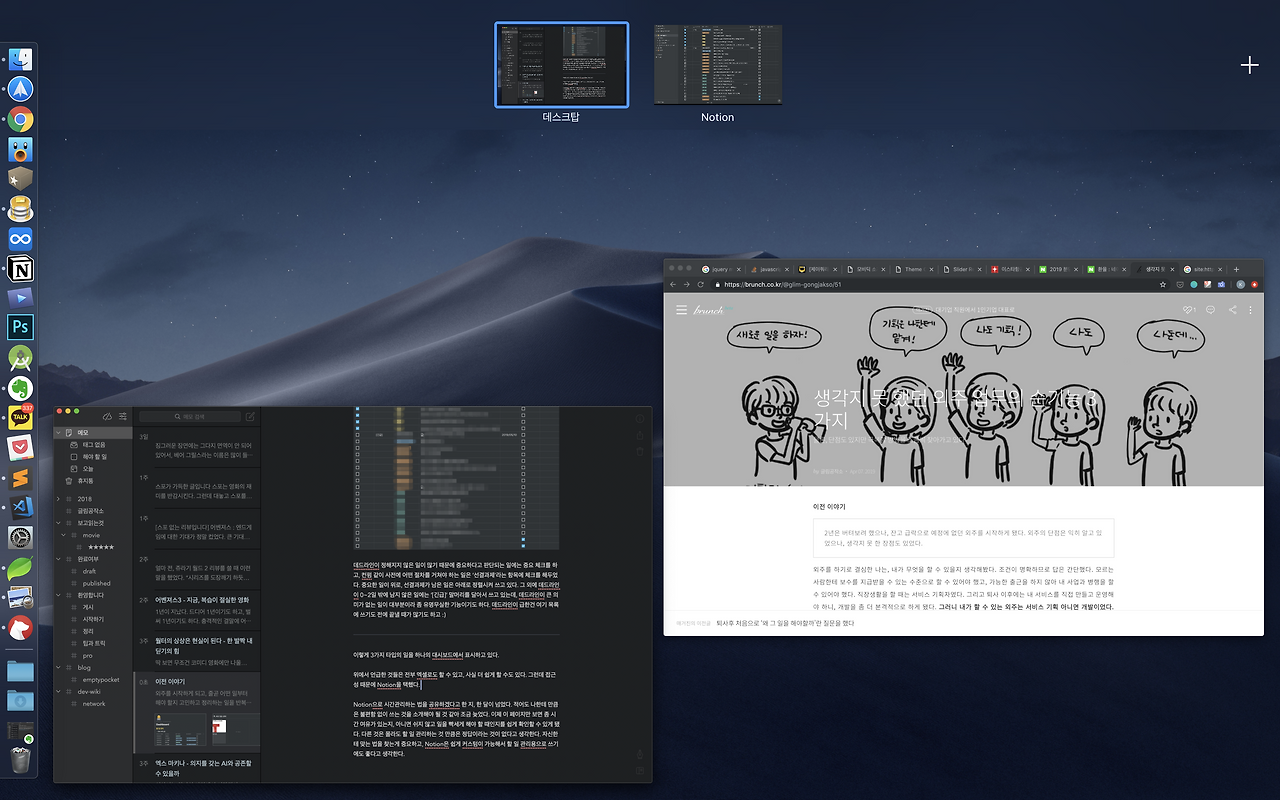The width and height of the screenshot is (1280, 800).
Task: Add a new desktop space with the plus
Action: 1249,65
